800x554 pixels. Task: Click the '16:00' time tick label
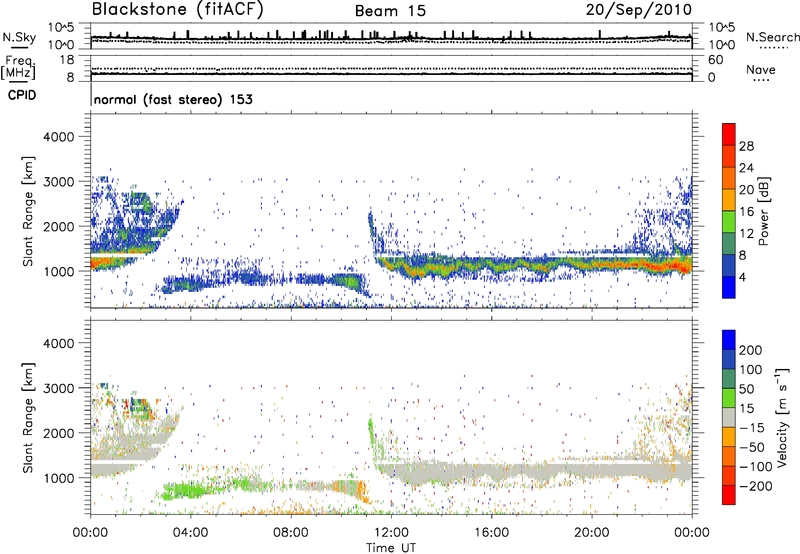click(491, 533)
